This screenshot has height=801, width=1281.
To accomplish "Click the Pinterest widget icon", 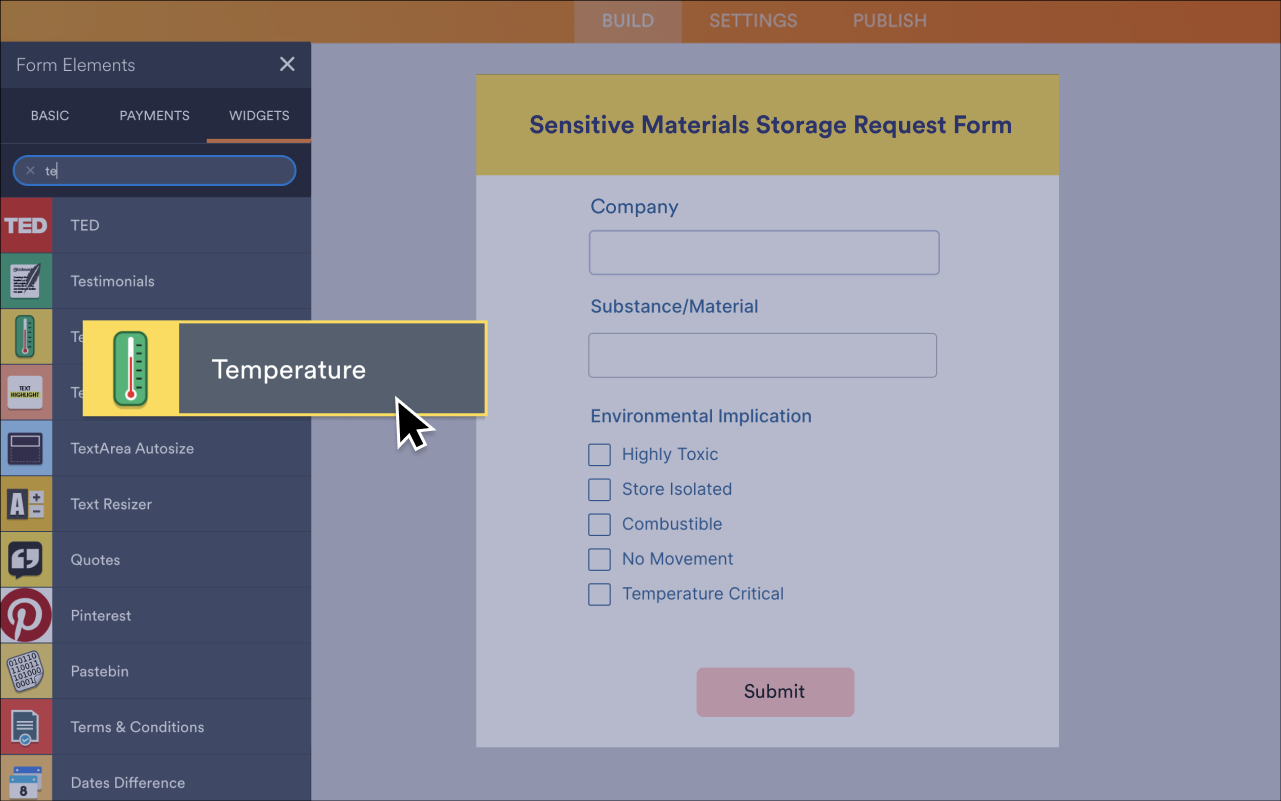I will pos(26,615).
